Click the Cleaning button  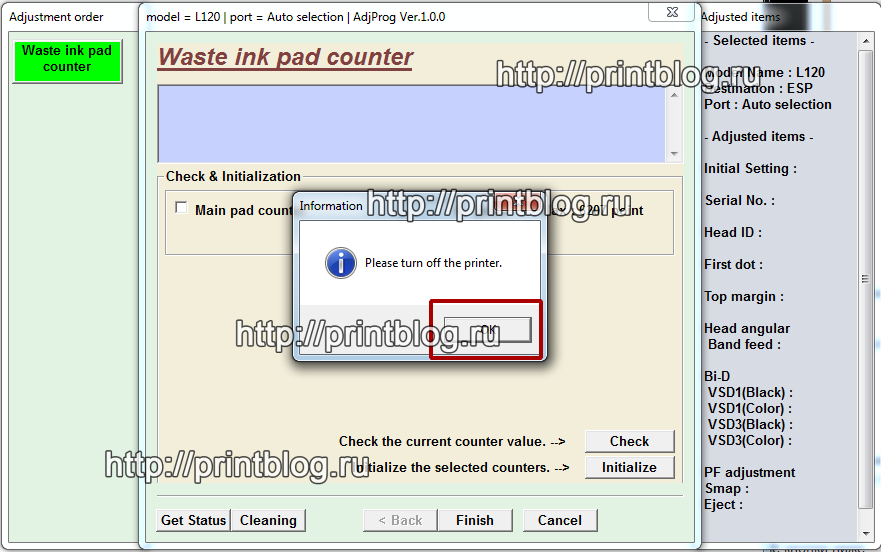click(x=268, y=520)
